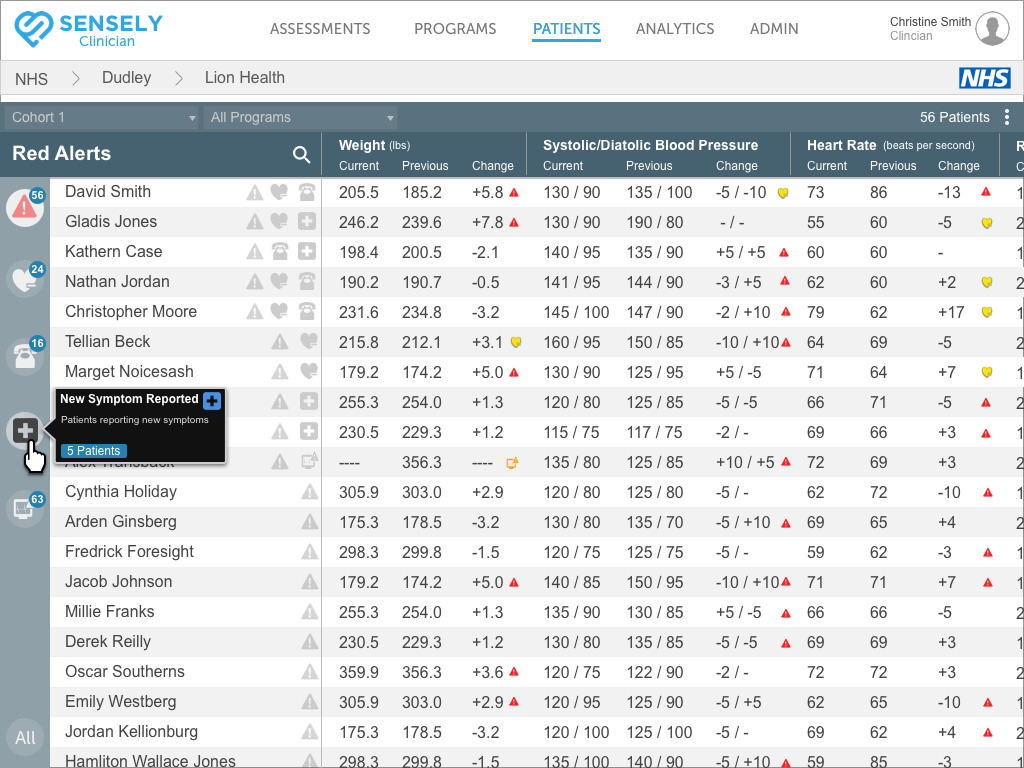
Task: Open the Red Alerts filter with 56 badge
Action: click(25, 207)
